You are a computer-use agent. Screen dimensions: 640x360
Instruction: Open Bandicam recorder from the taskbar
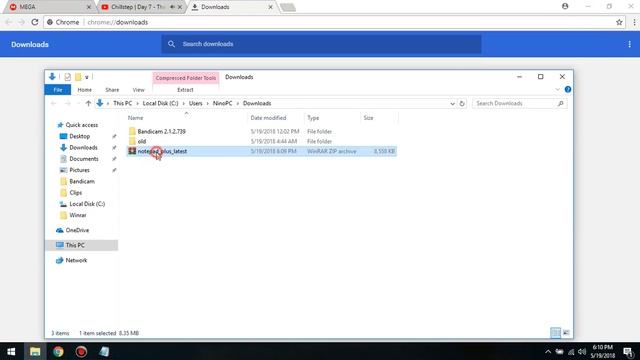click(x=81, y=351)
